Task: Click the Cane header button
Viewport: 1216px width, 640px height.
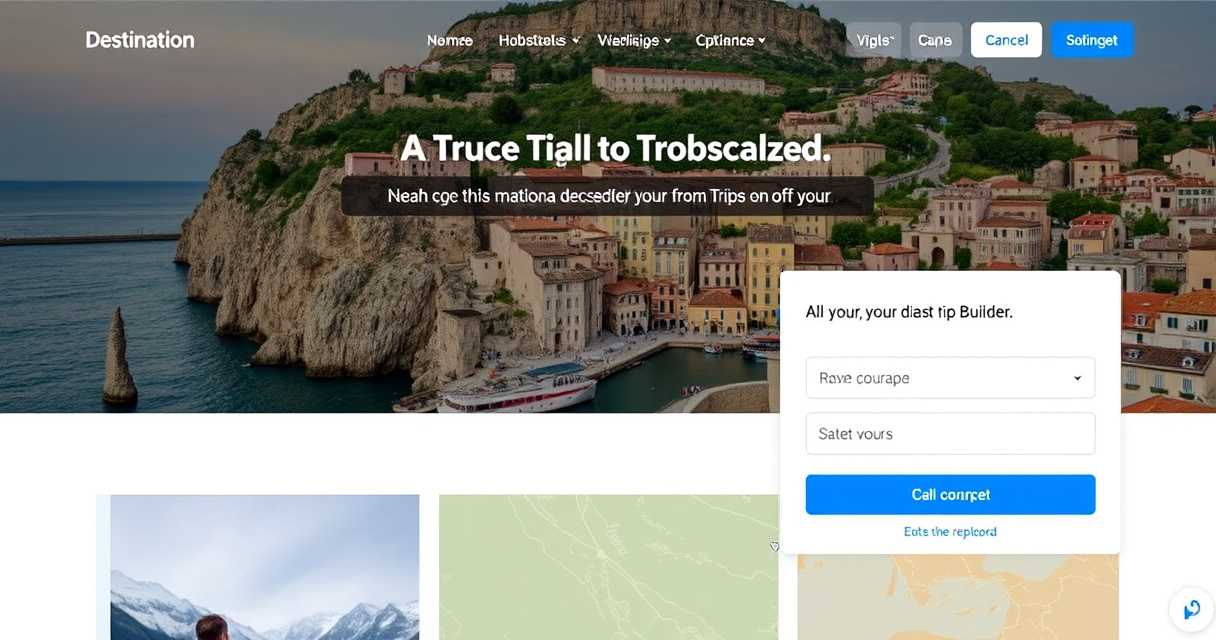Action: (935, 40)
